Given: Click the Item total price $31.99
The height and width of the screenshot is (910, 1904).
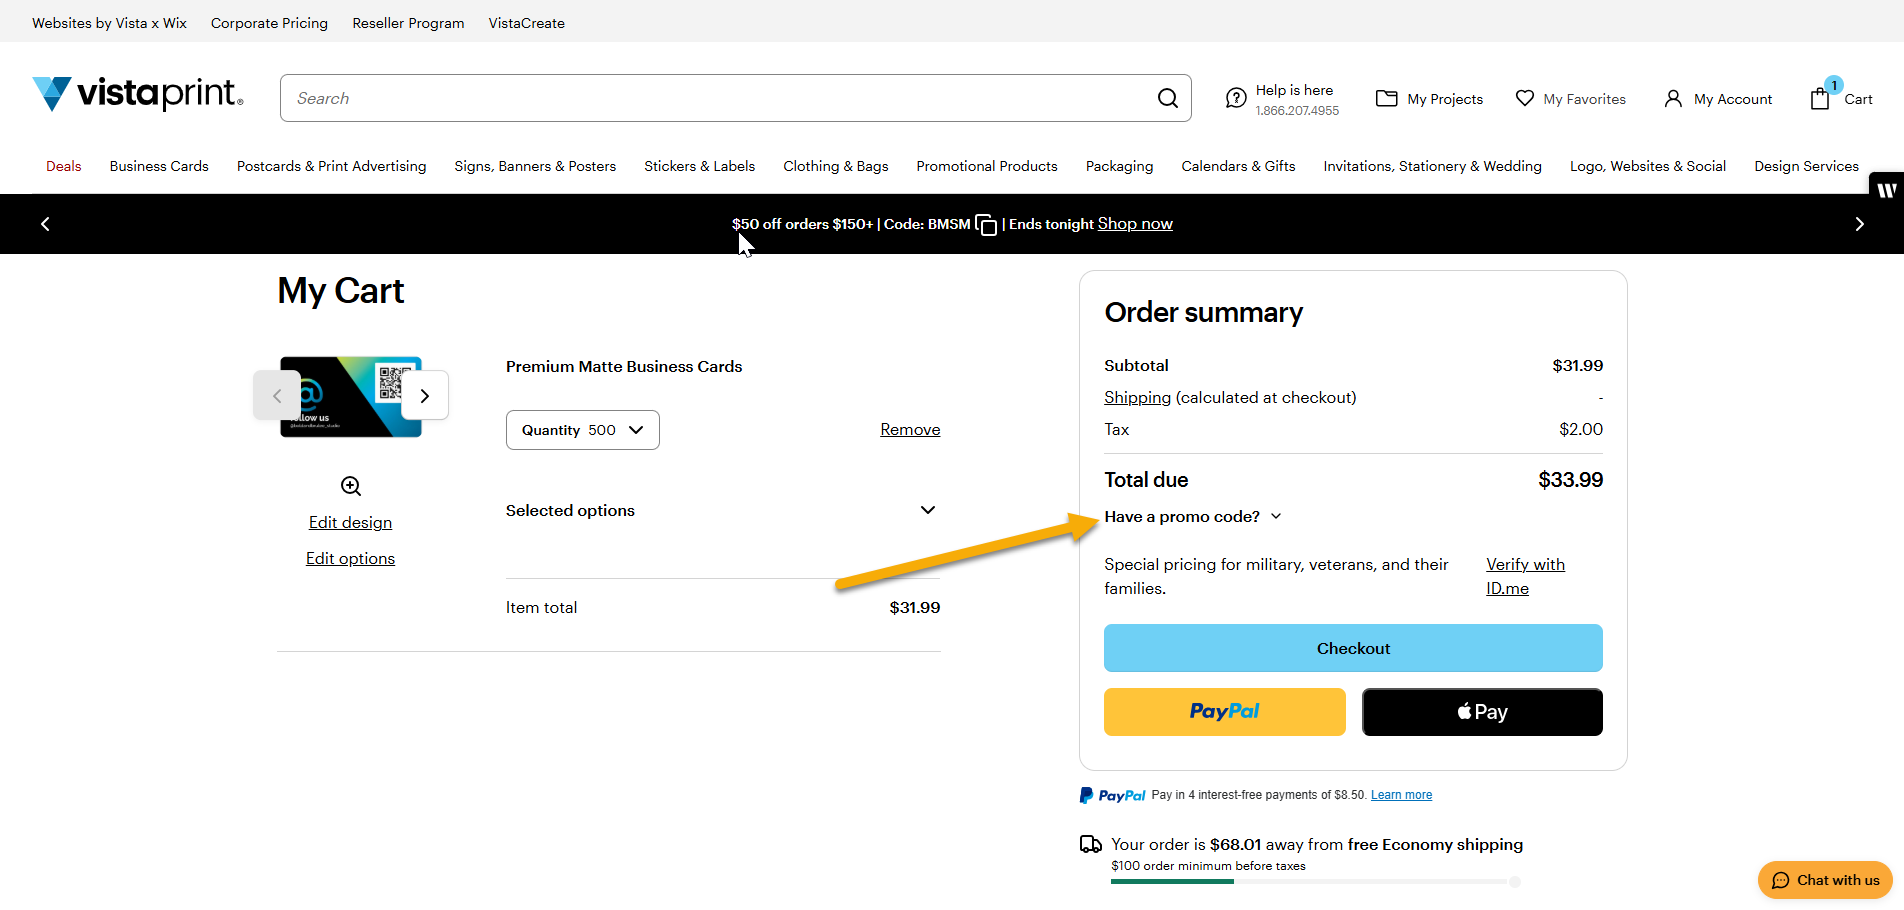Looking at the screenshot, I should (x=915, y=607).
